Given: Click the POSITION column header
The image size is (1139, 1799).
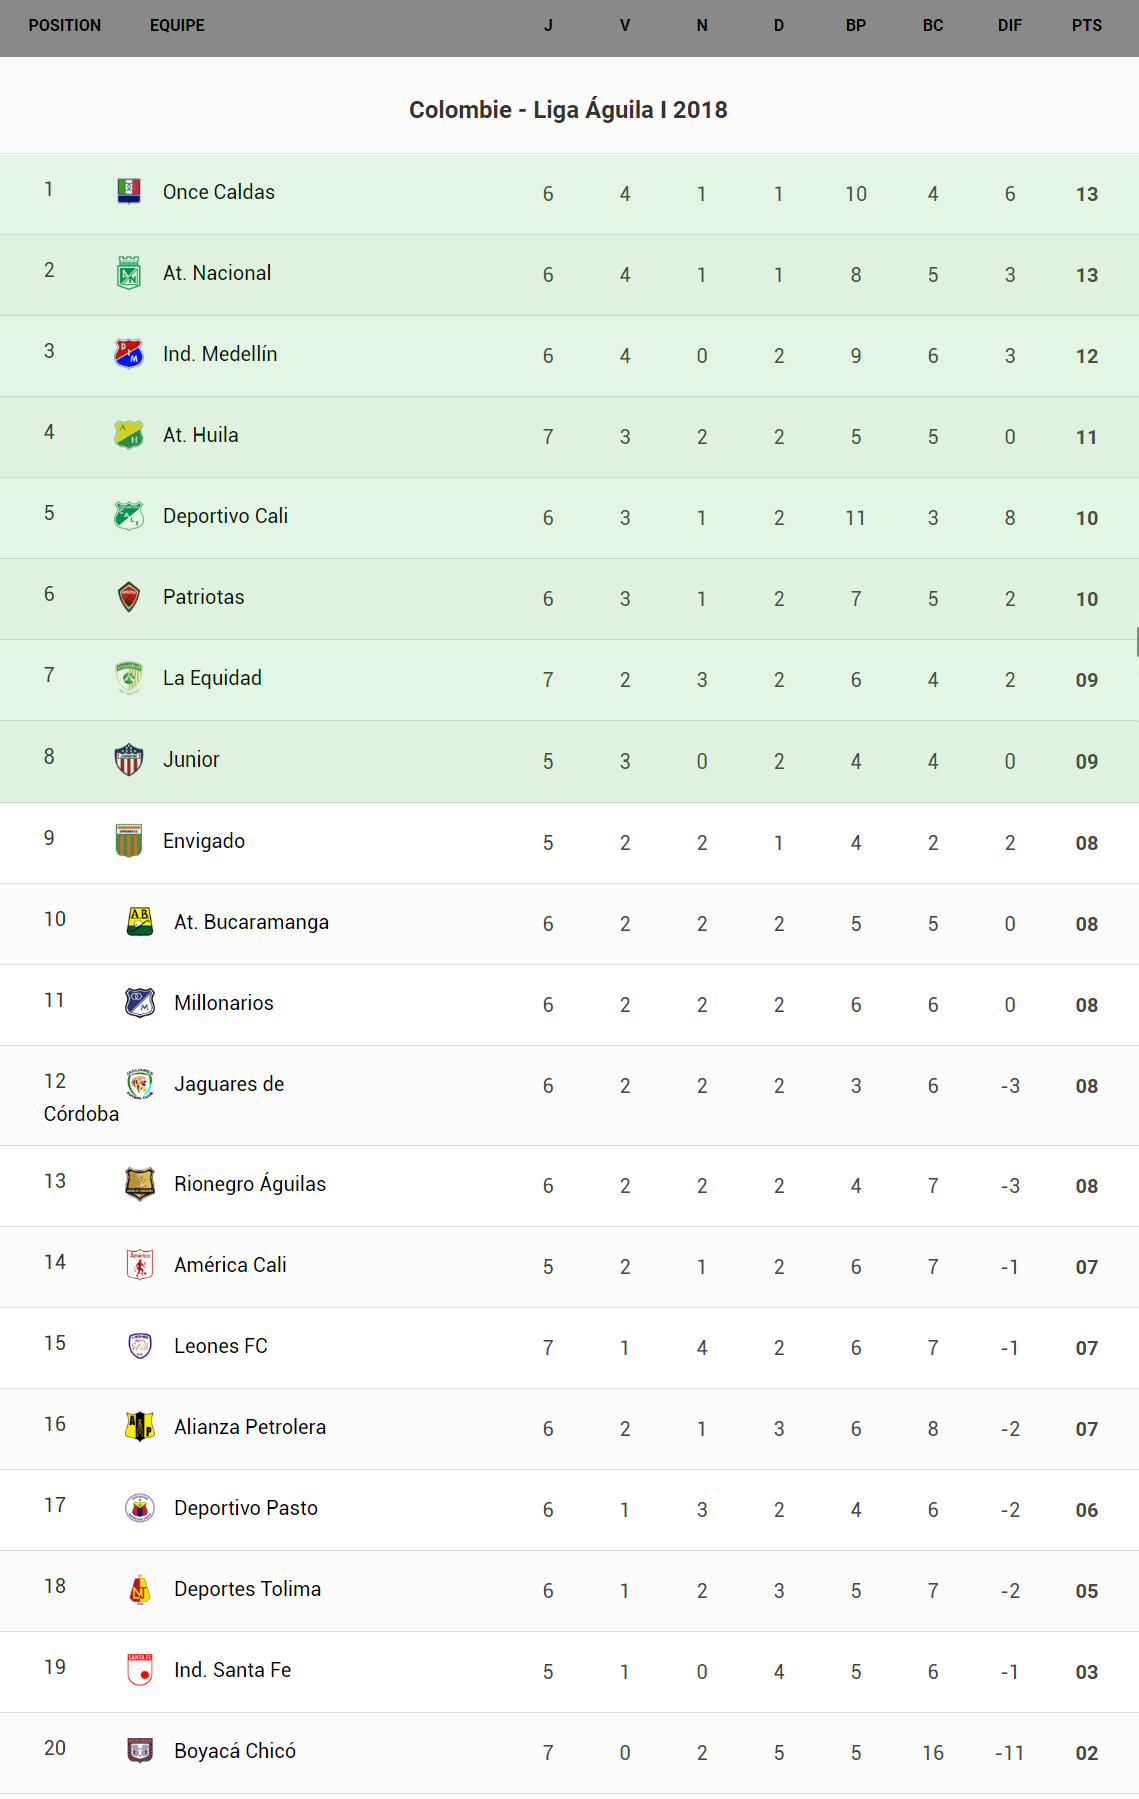Looking at the screenshot, I should [65, 26].
